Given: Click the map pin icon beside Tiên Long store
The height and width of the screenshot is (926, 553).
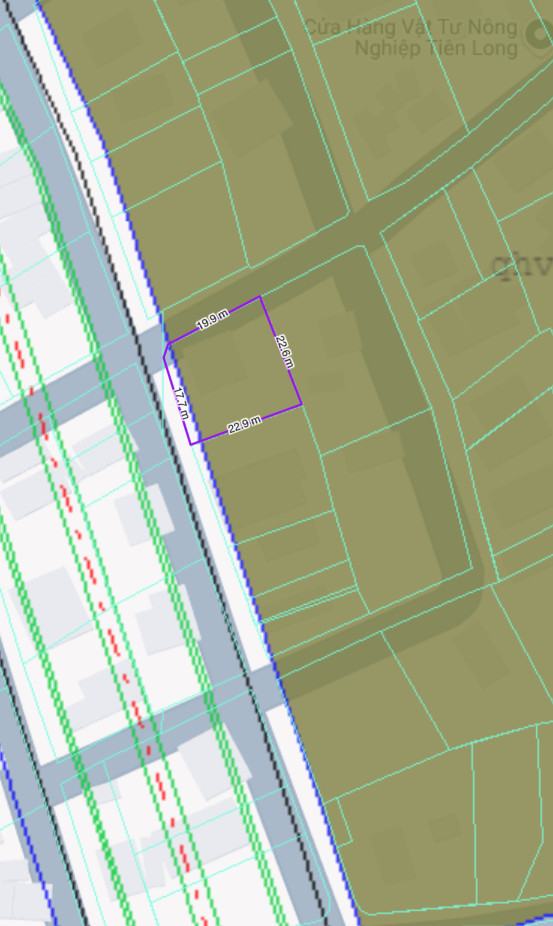Looking at the screenshot, I should [x=541, y=34].
